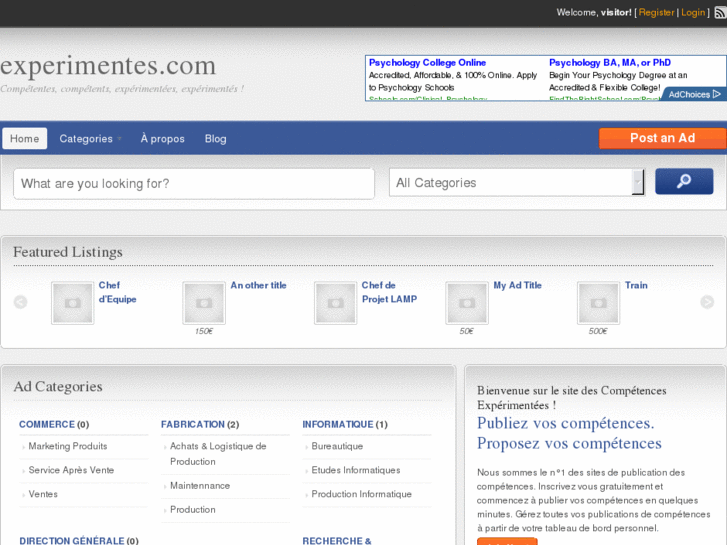Click the Featured Listings heading
727x545 pixels.
coord(68,252)
